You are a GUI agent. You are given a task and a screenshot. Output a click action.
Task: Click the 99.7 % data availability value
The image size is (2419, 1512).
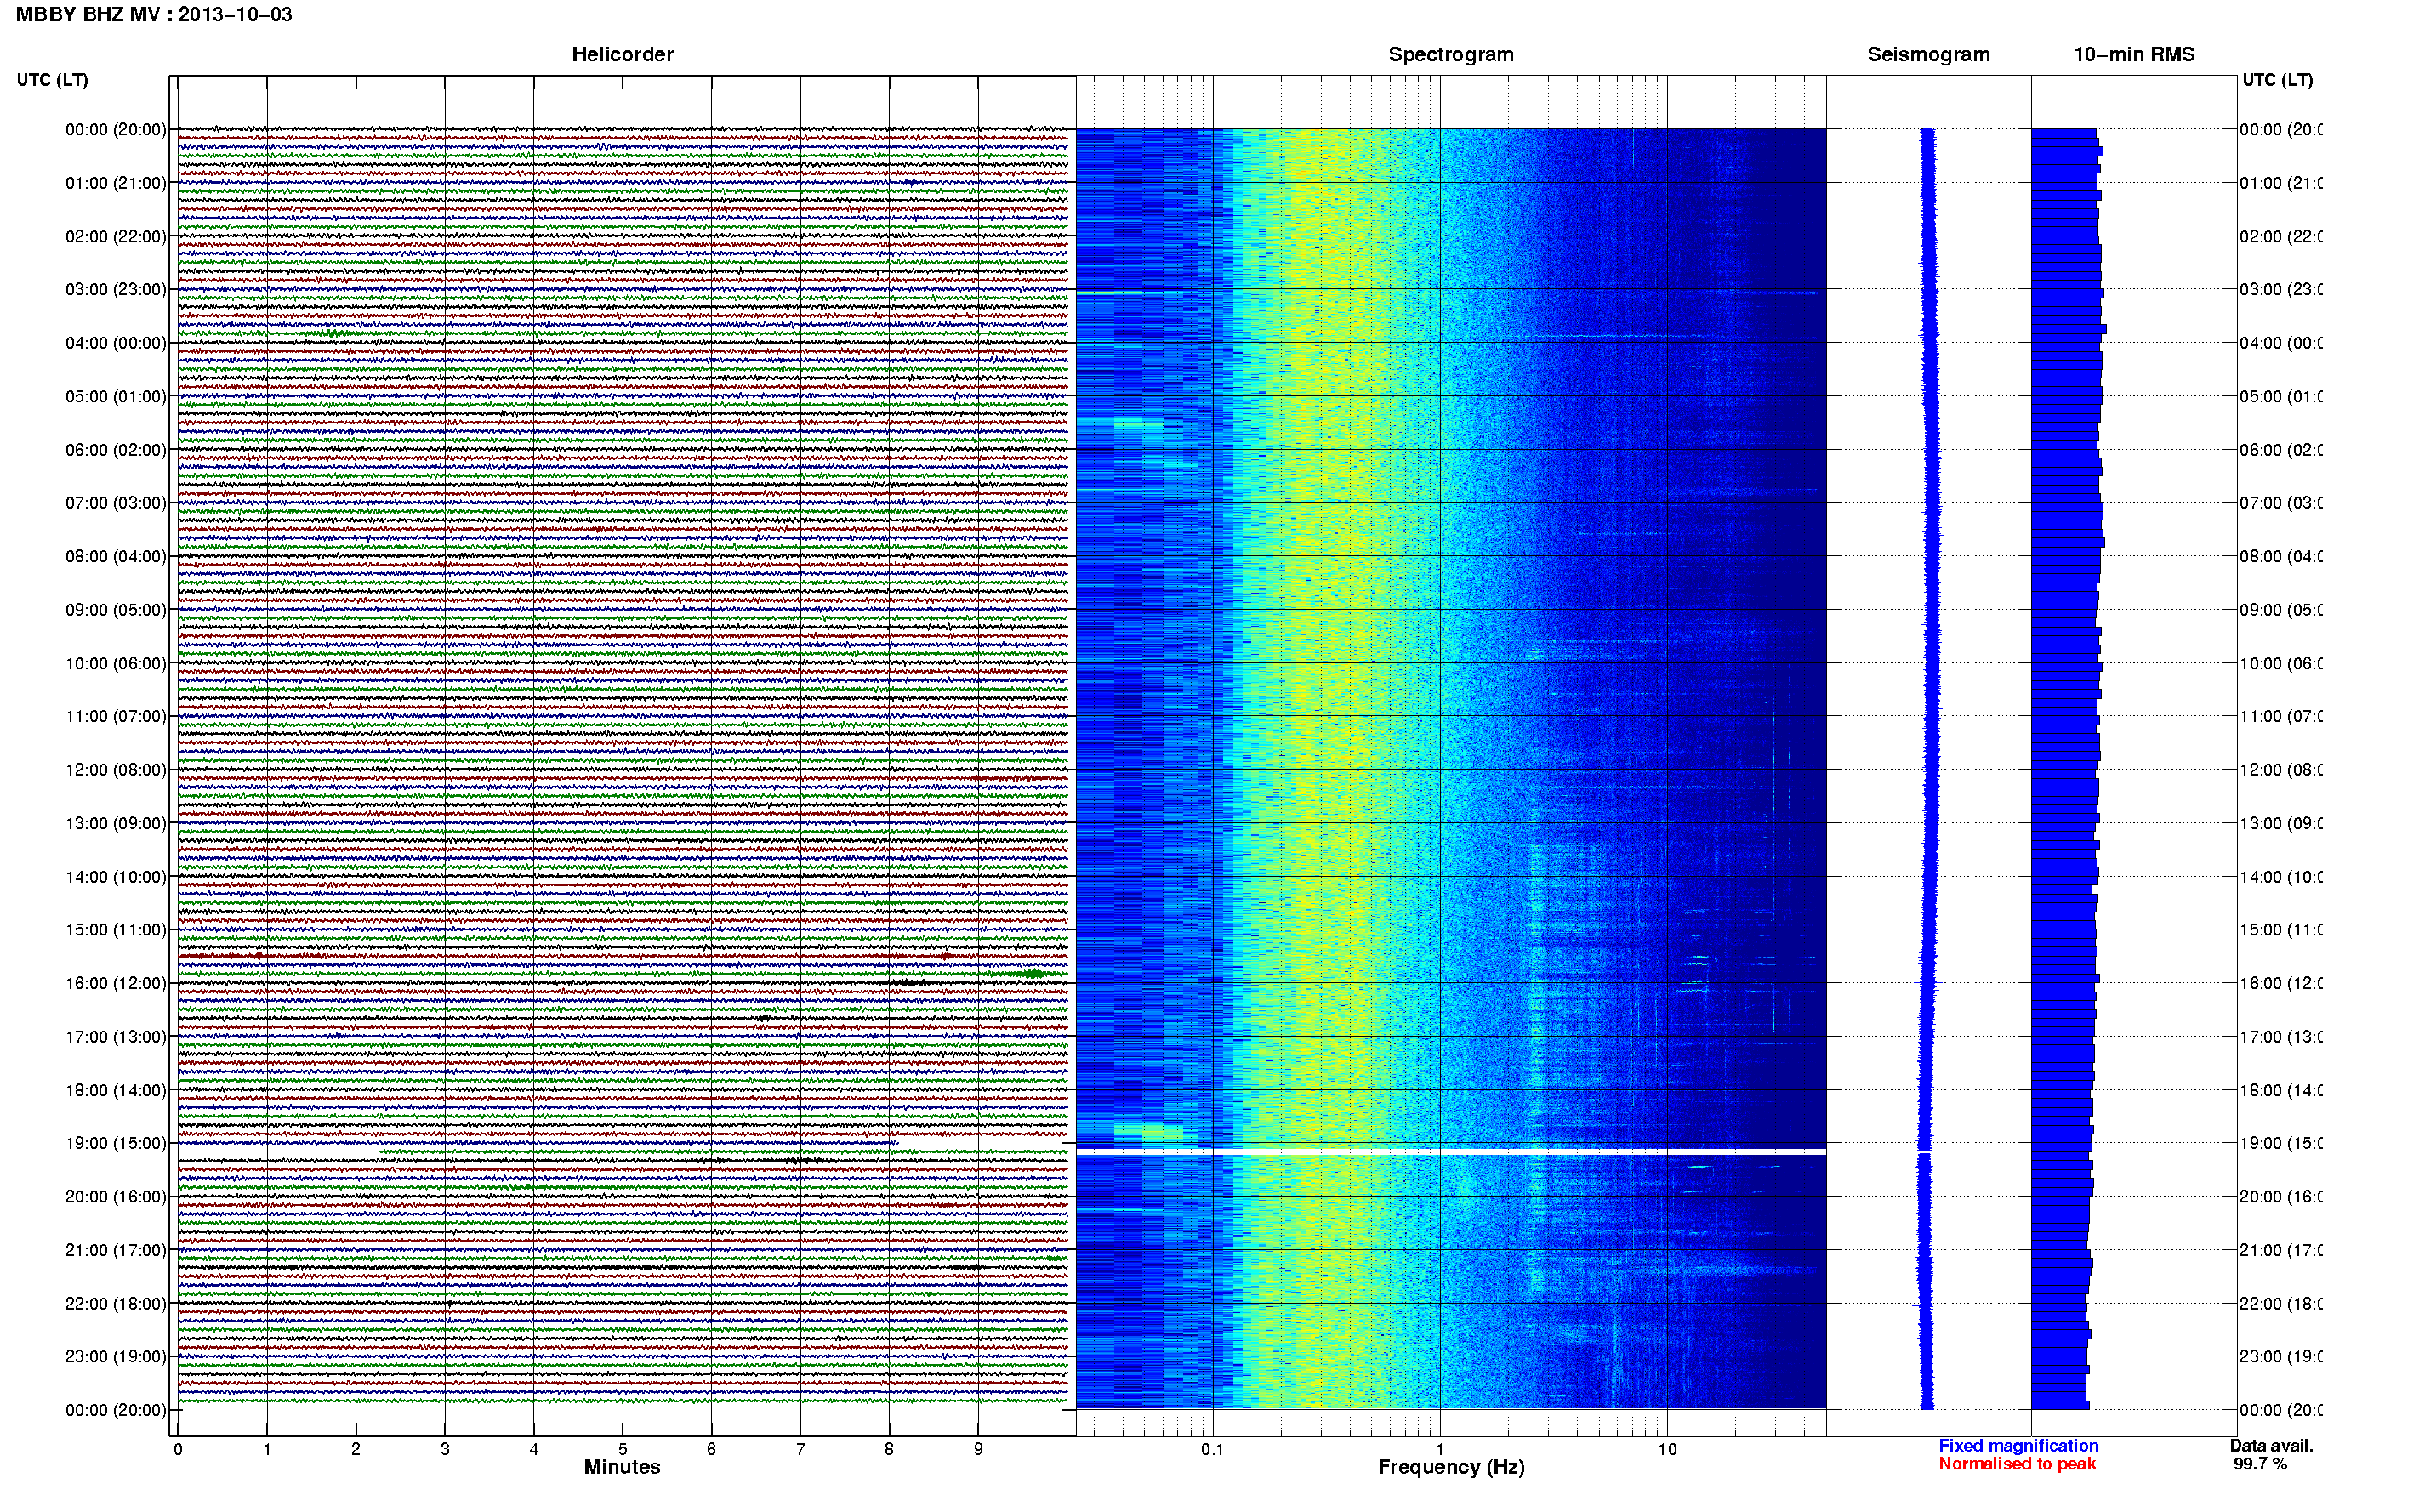(2260, 1464)
